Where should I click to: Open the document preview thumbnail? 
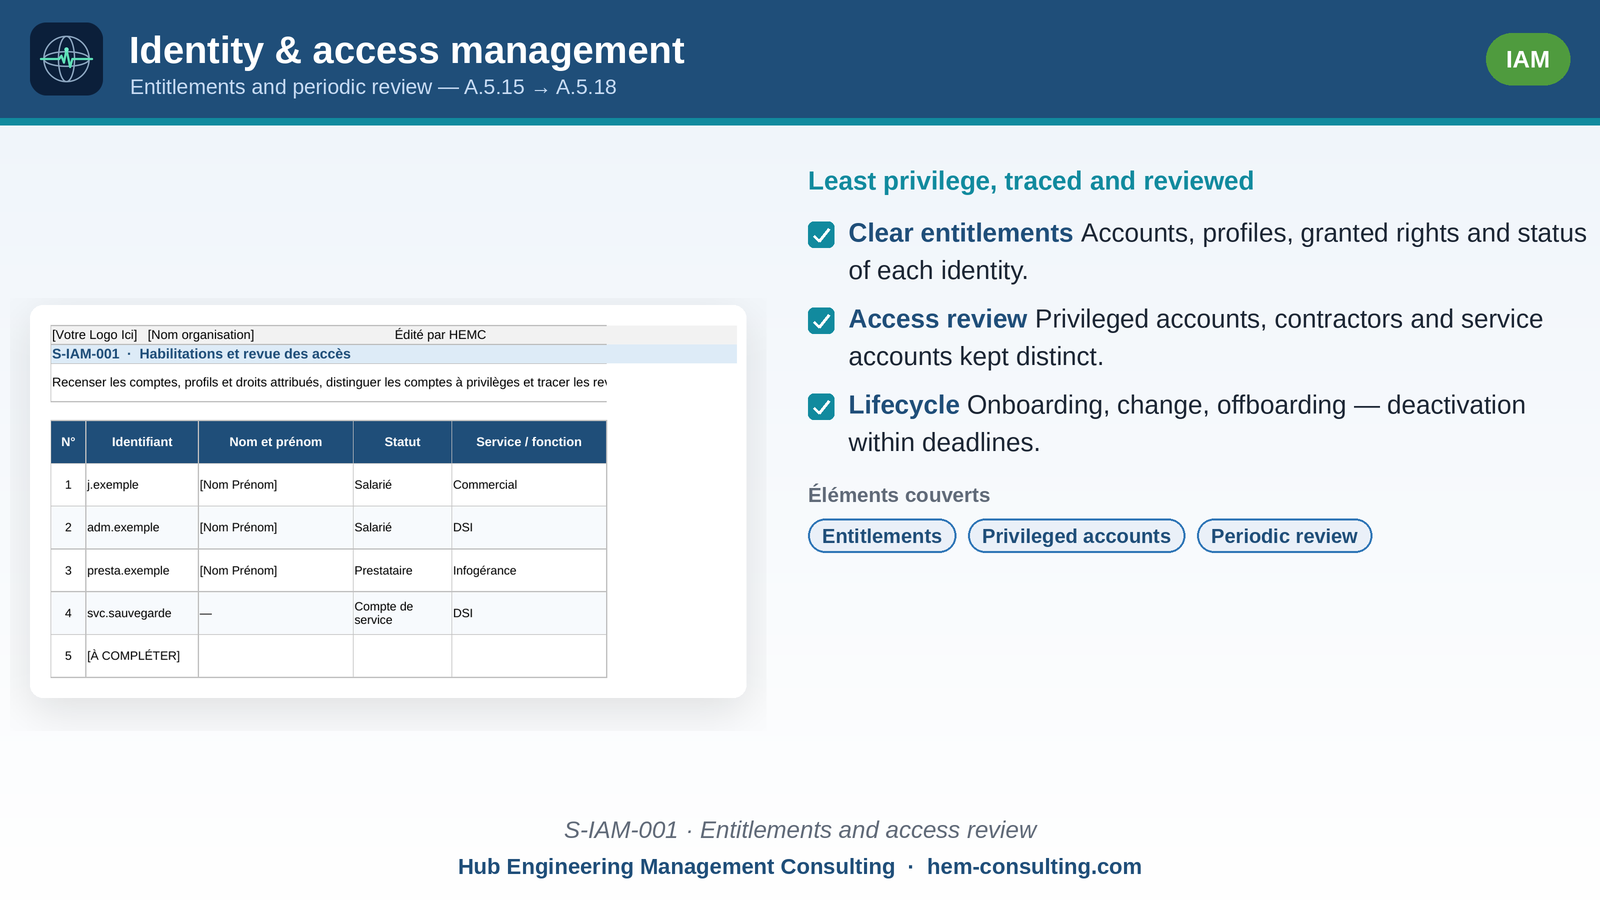[388, 501]
